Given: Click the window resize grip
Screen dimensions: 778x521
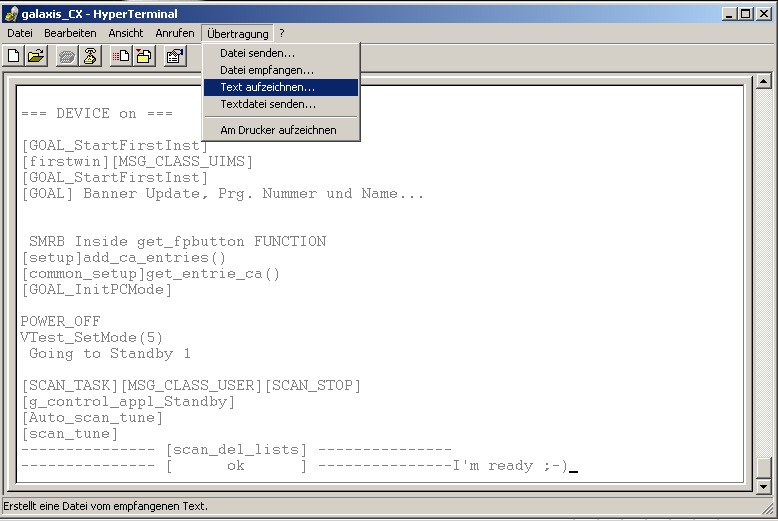Looking at the screenshot, I should coord(769,509).
